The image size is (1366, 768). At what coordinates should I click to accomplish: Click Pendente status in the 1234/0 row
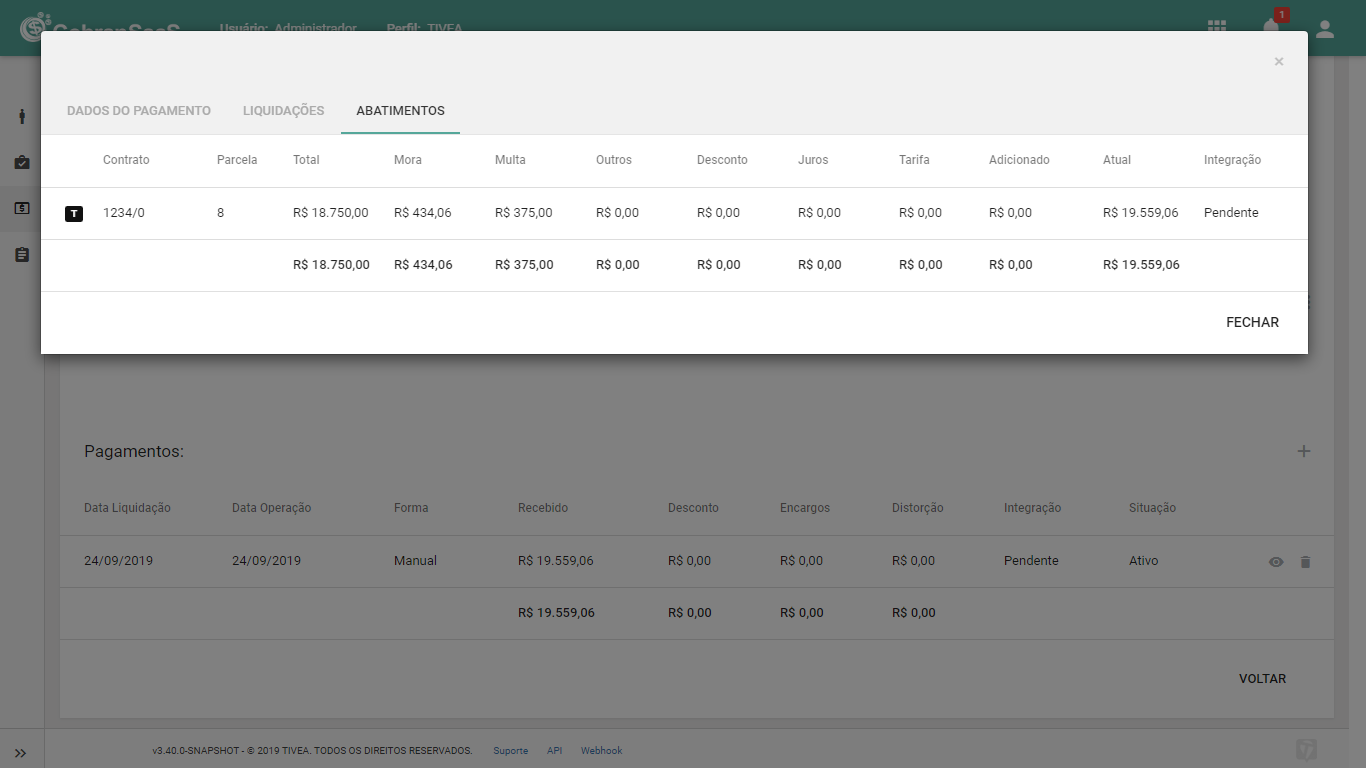(1231, 213)
